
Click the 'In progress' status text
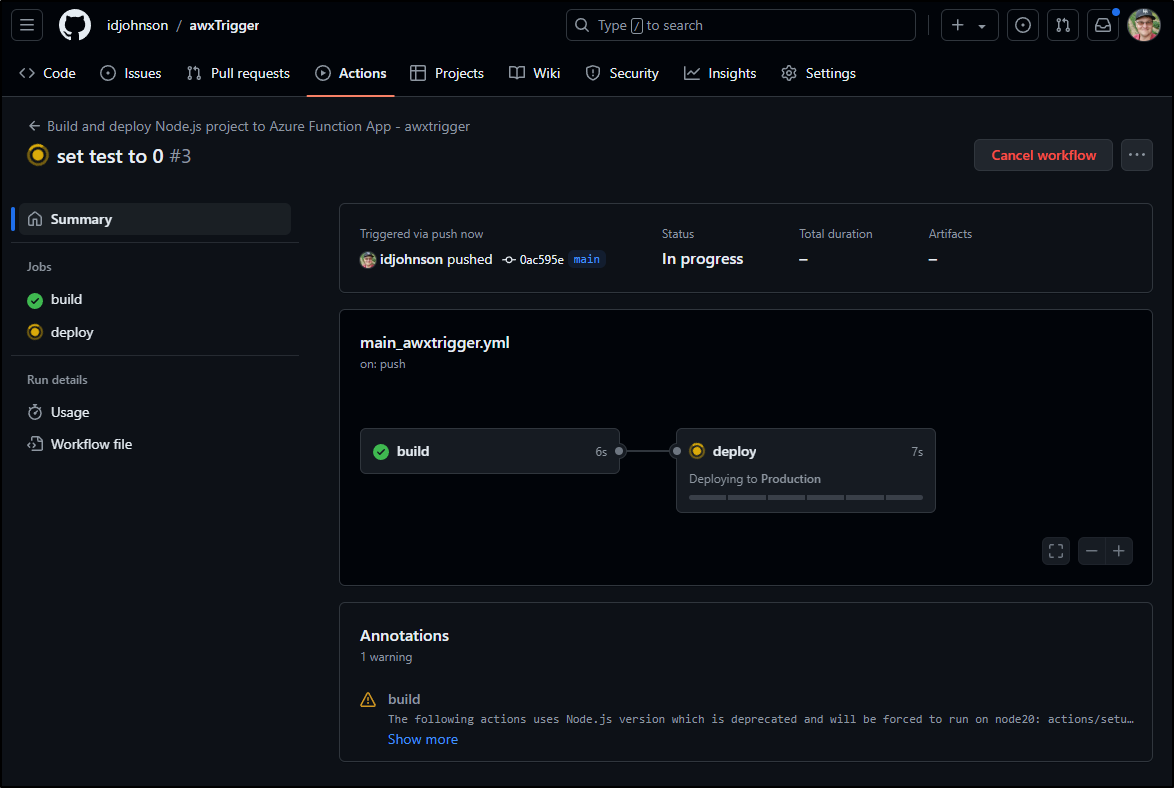(702, 259)
